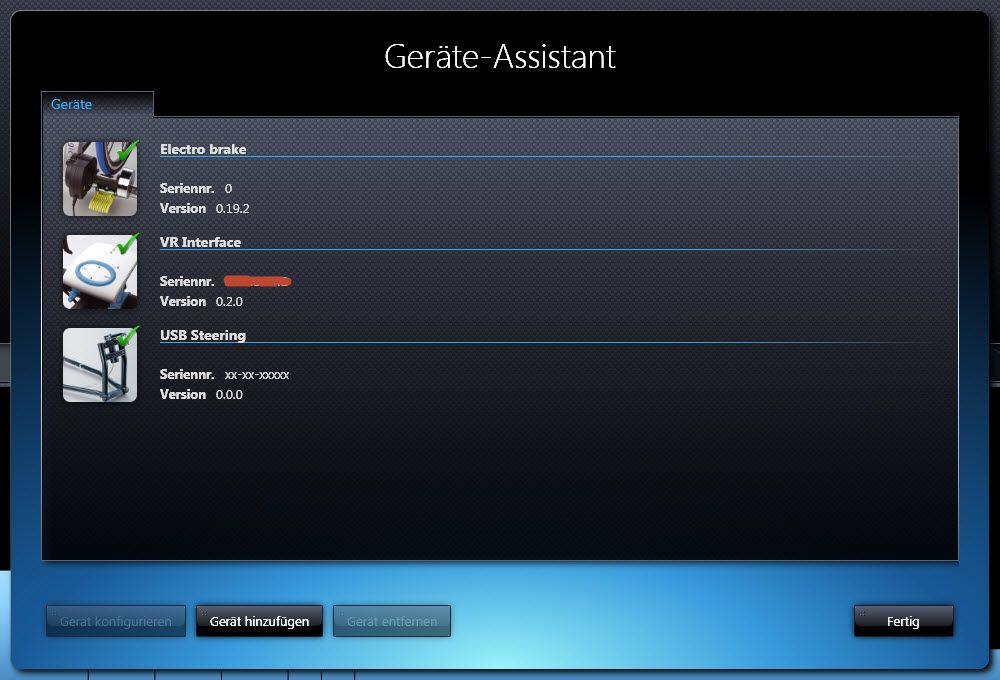The width and height of the screenshot is (1000, 680).
Task: Click green checkmark on USB Steering
Action: pos(127,335)
